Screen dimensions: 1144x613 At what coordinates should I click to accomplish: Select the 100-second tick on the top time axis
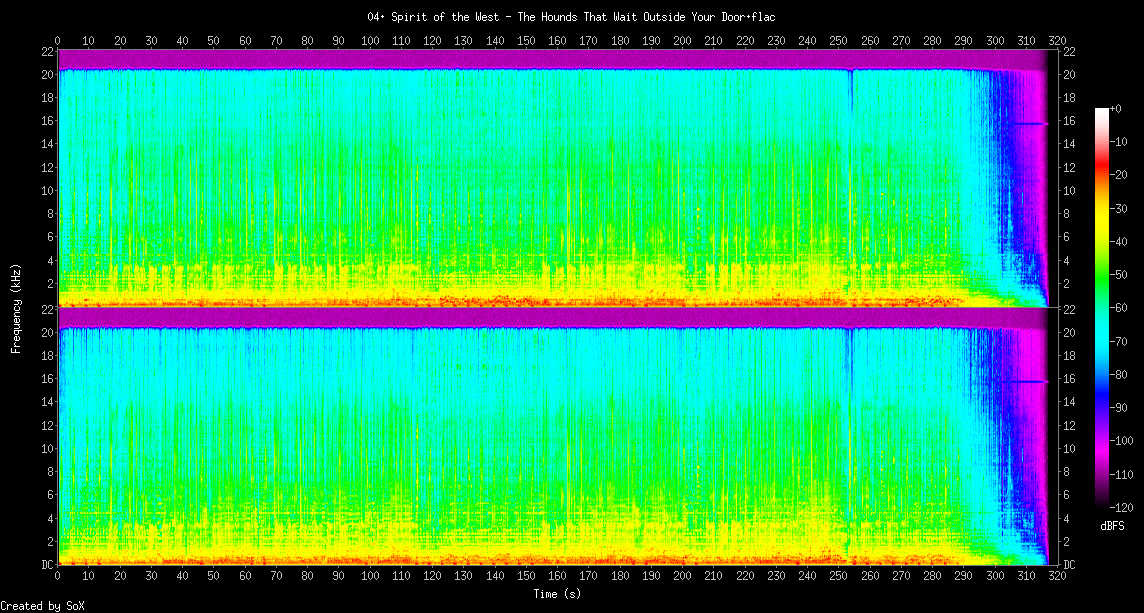pyautogui.click(x=370, y=41)
